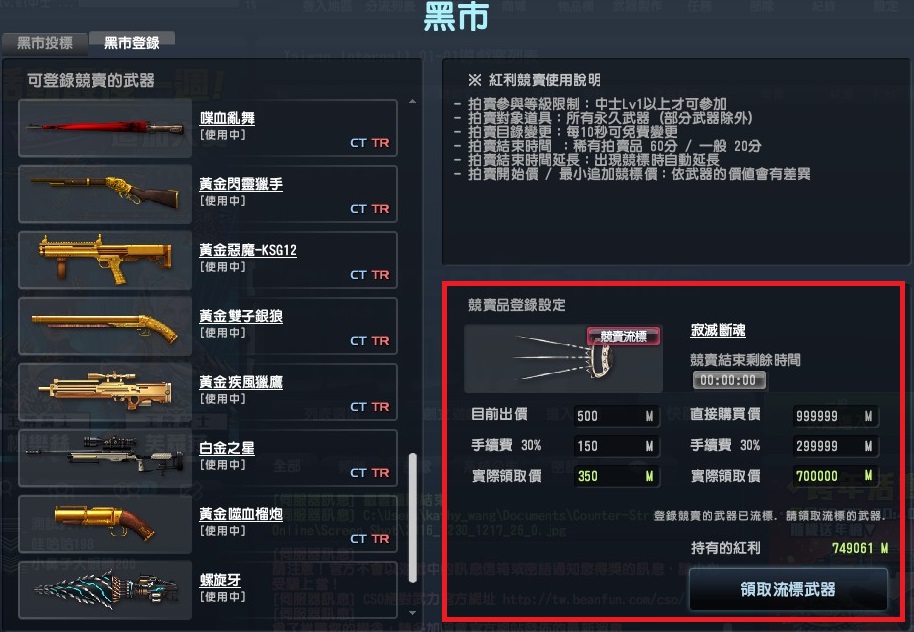Select the 黃金疾風獵鷹 sniper weapon icon
Viewport: 914px width, 632px height.
(105, 392)
